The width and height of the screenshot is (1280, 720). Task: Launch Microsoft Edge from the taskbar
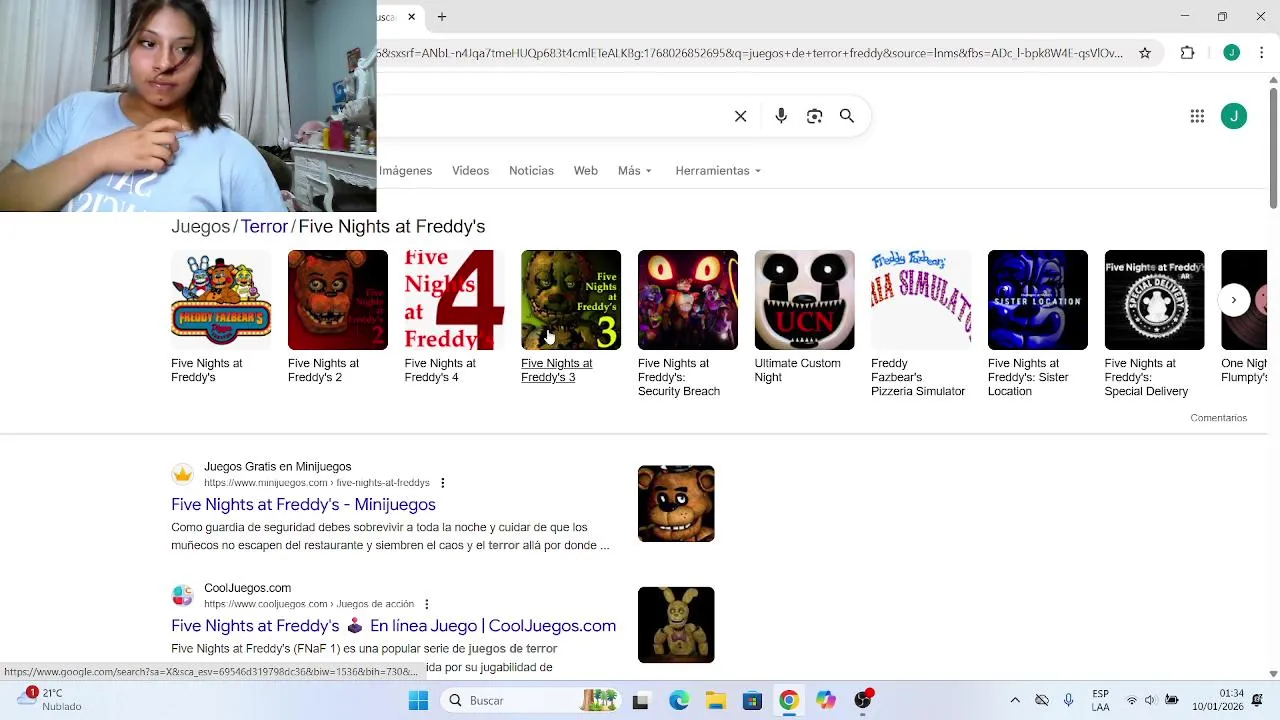pos(679,701)
